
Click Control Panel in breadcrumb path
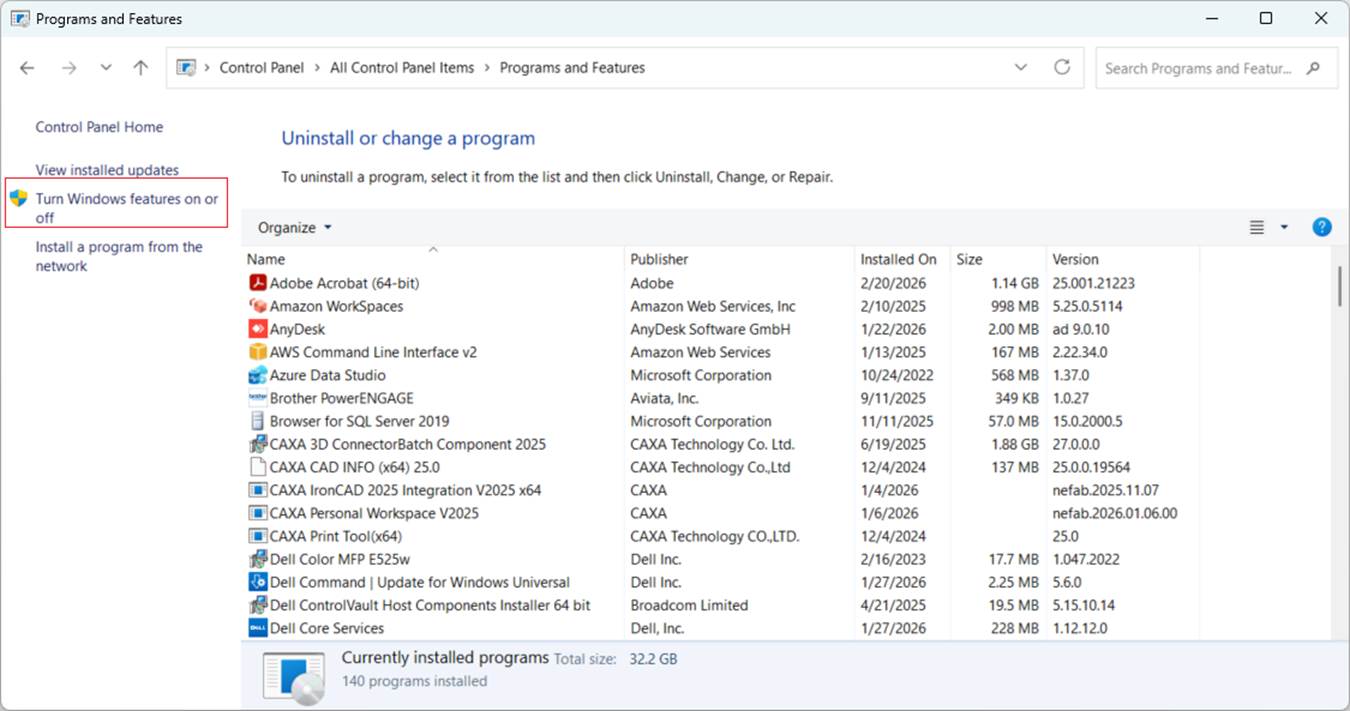click(261, 68)
